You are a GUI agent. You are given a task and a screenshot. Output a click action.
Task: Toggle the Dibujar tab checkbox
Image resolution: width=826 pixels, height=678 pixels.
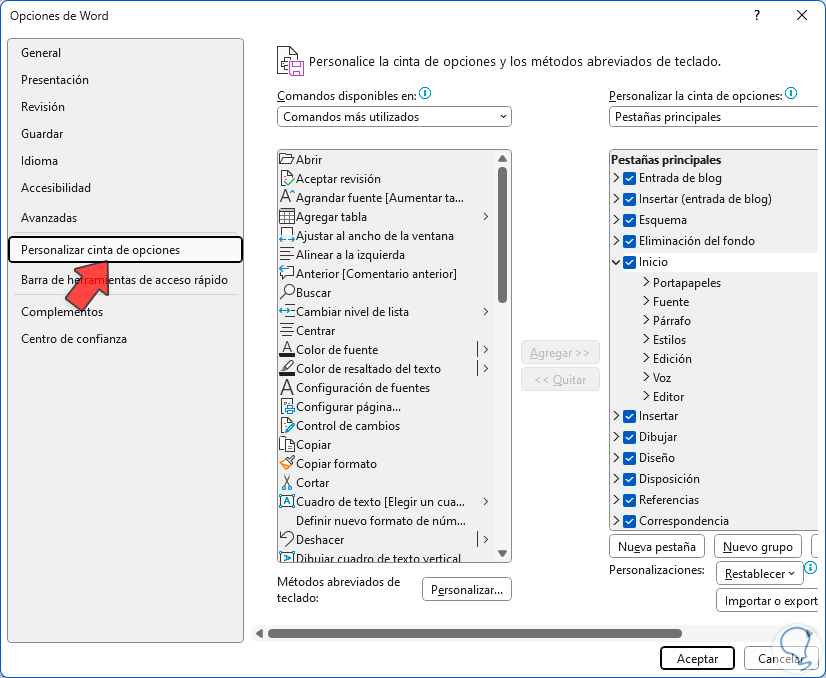tap(629, 437)
